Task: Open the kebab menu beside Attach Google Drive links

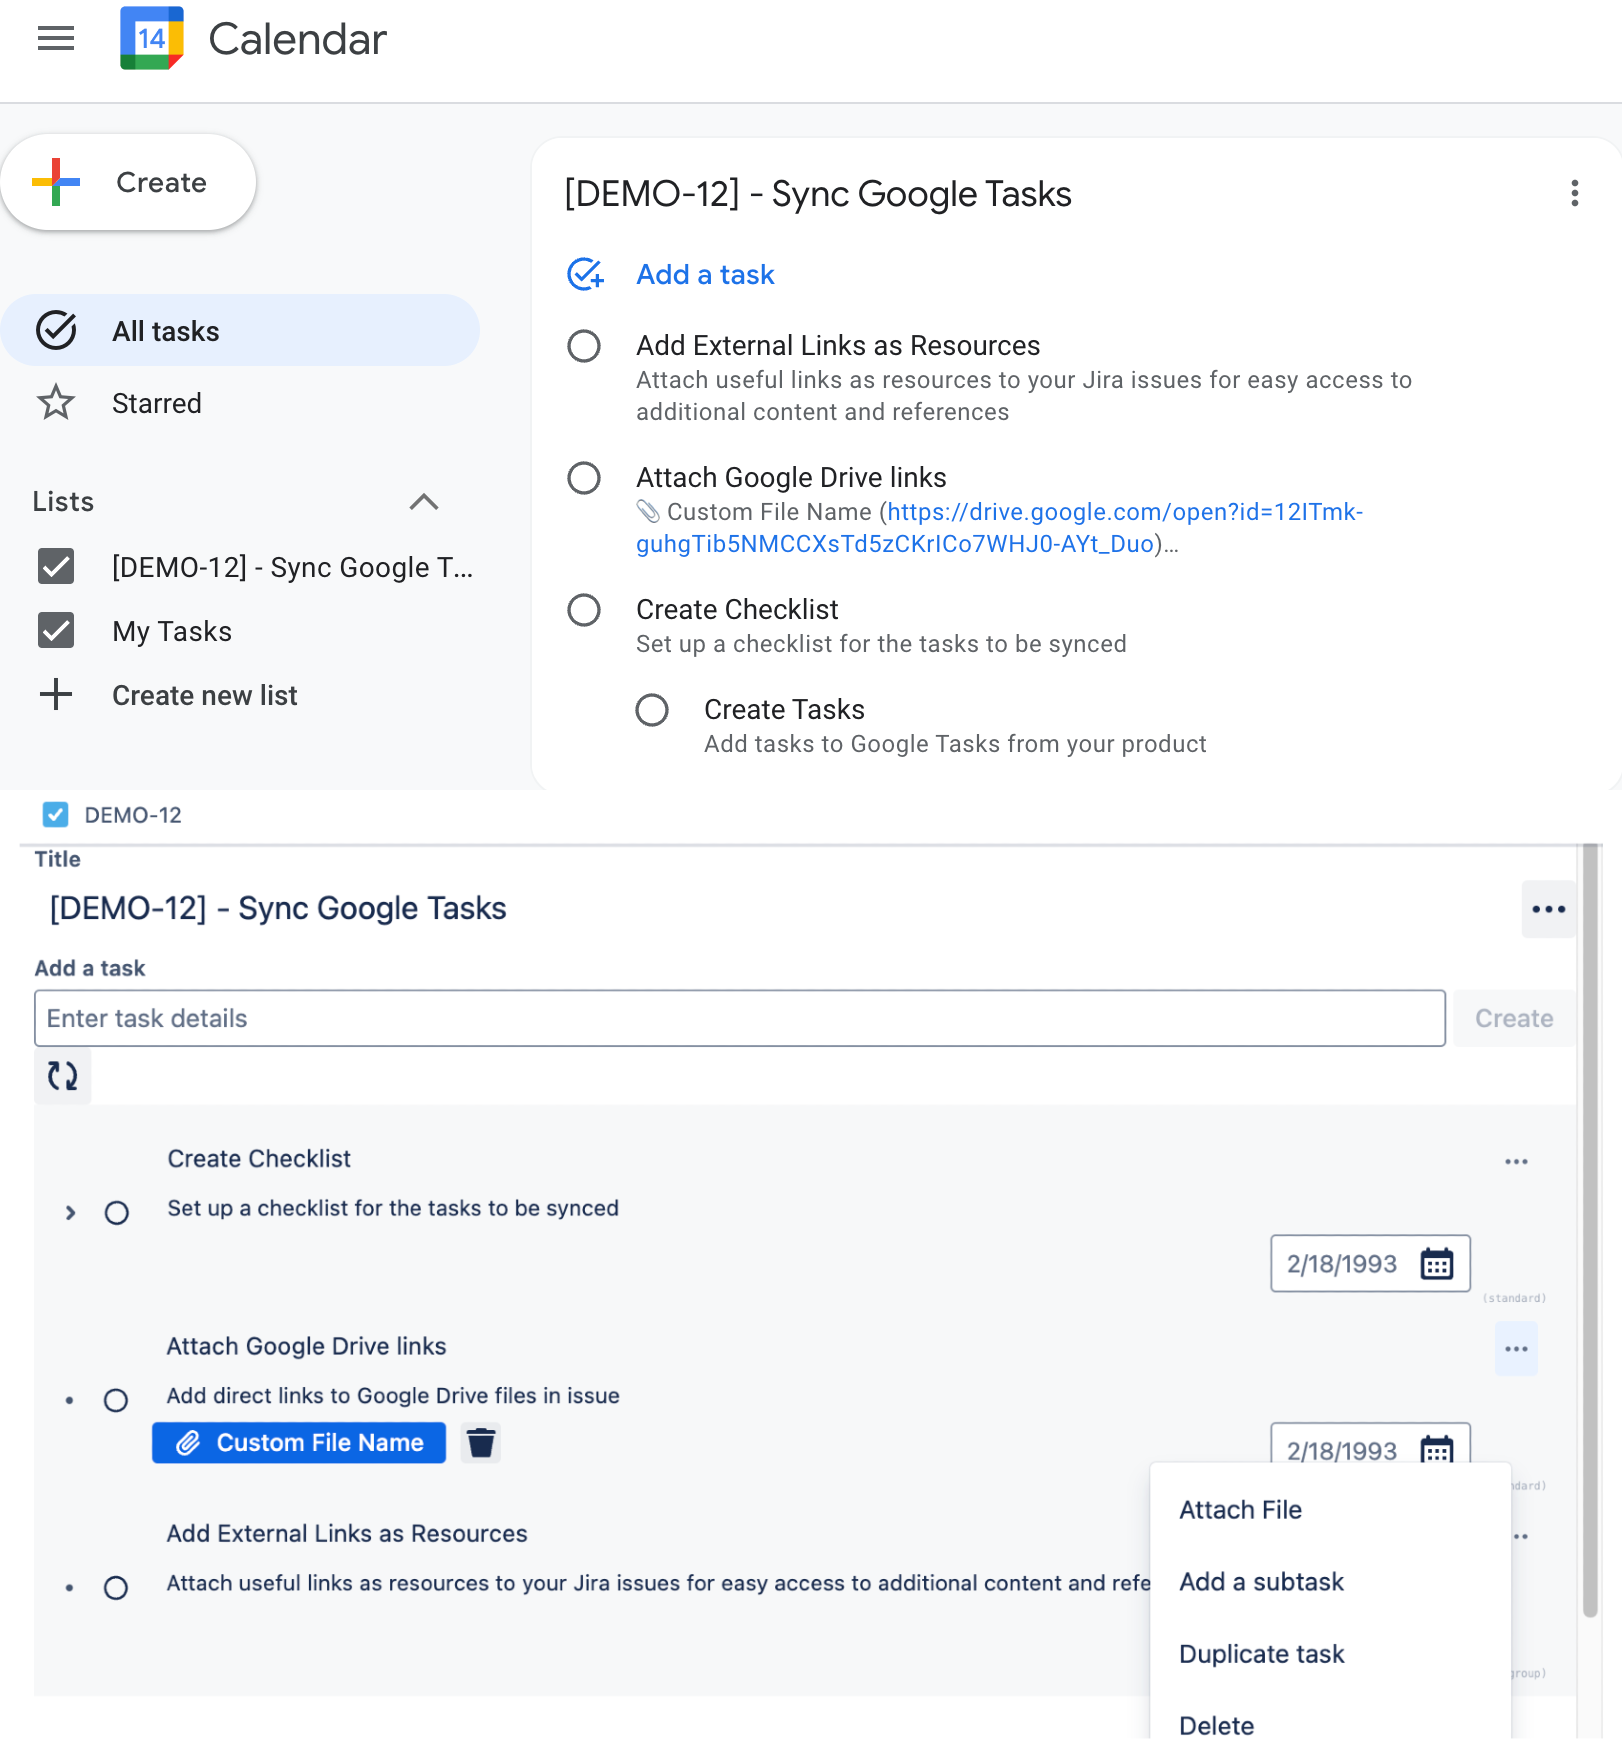Action: (x=1516, y=1348)
